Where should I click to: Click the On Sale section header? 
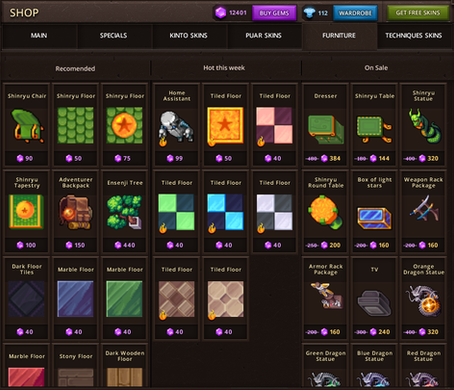tap(376, 68)
